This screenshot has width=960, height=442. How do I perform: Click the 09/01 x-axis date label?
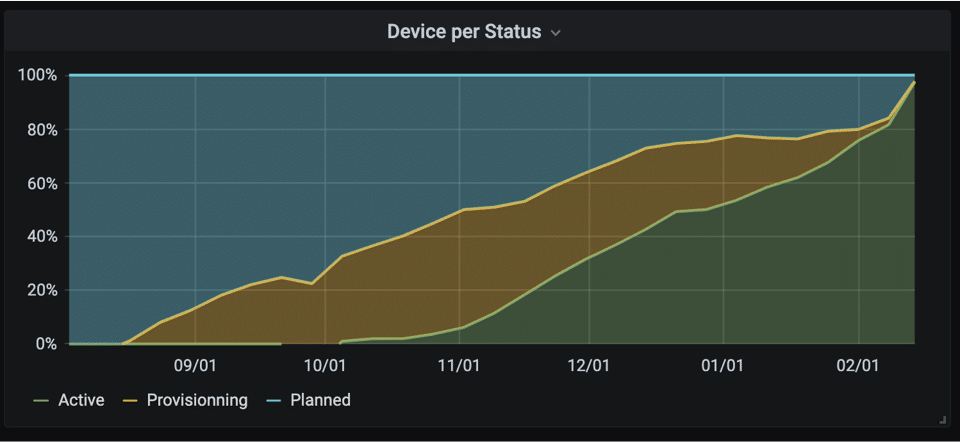pos(195,366)
